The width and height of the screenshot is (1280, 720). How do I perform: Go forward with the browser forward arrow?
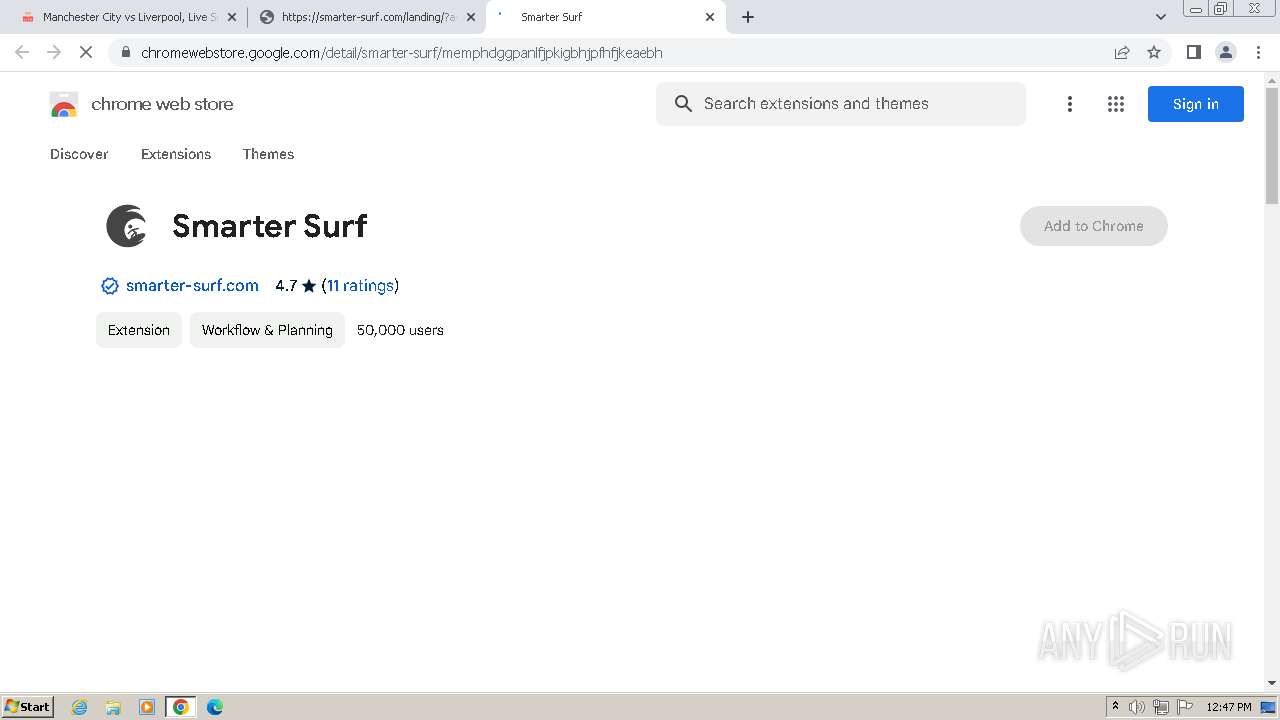[54, 52]
